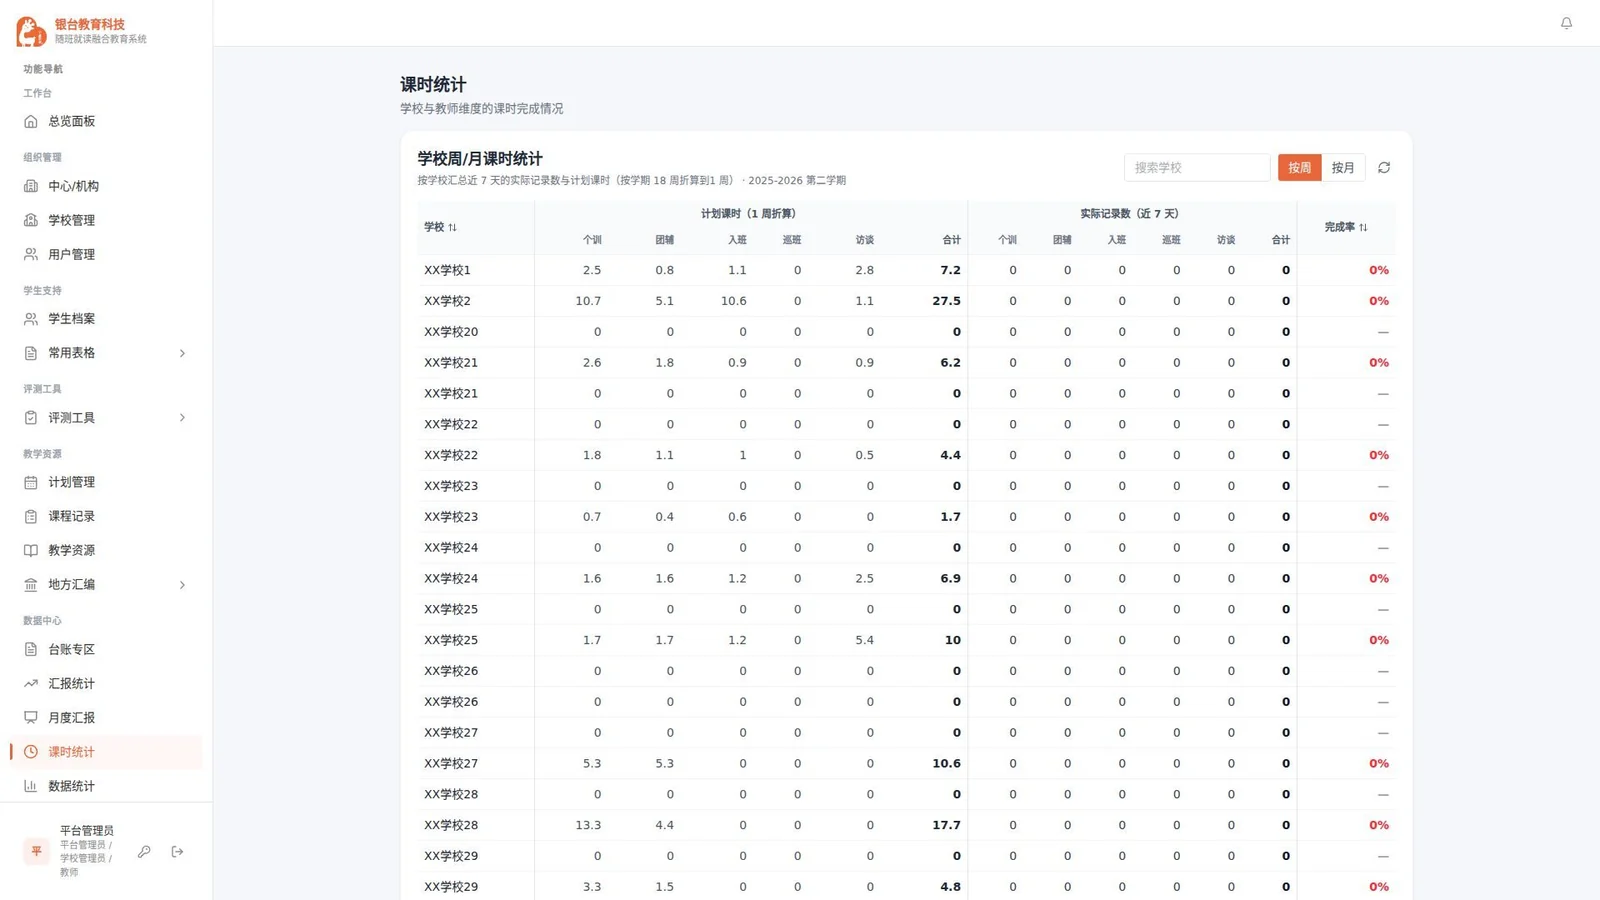Select the 课时统计 sidebar item
The width and height of the screenshot is (1600, 900).
(x=106, y=752)
